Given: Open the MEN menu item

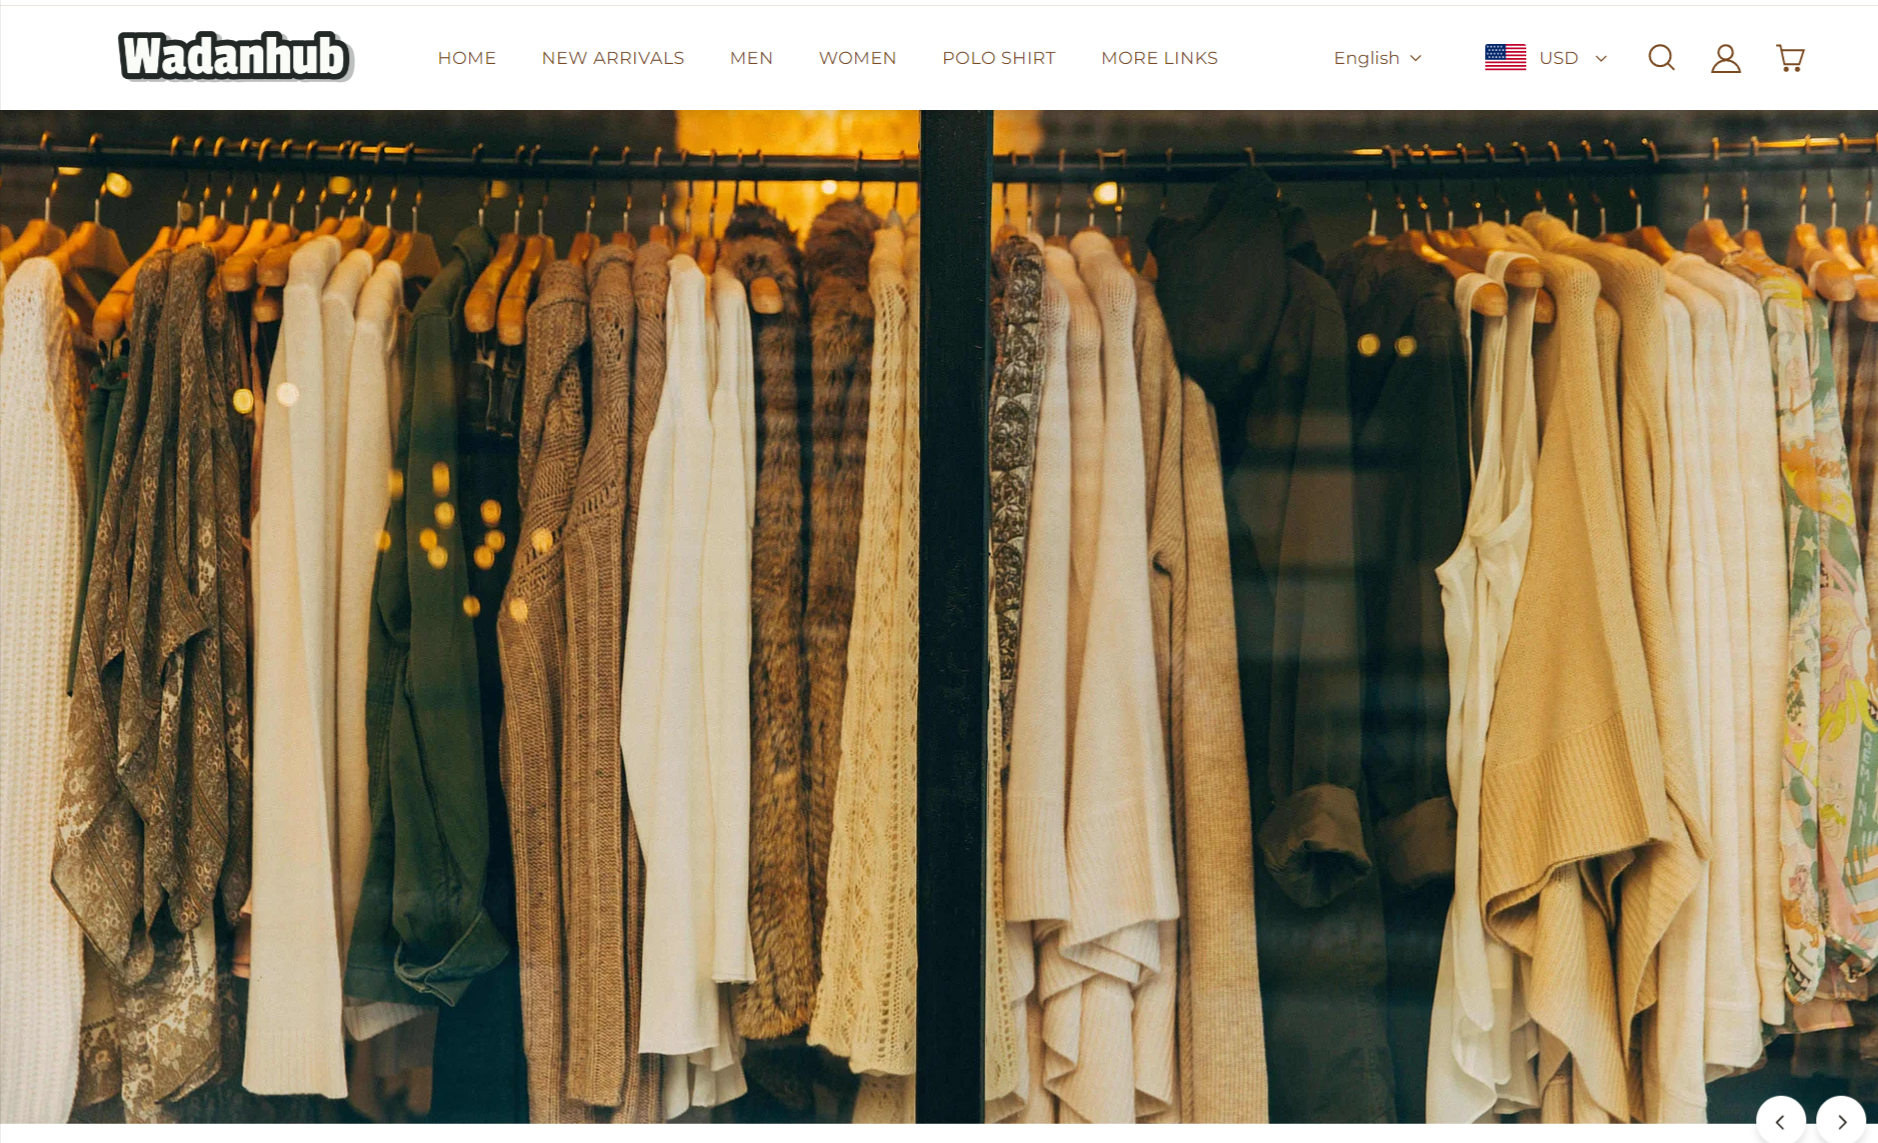Looking at the screenshot, I should click(x=751, y=58).
